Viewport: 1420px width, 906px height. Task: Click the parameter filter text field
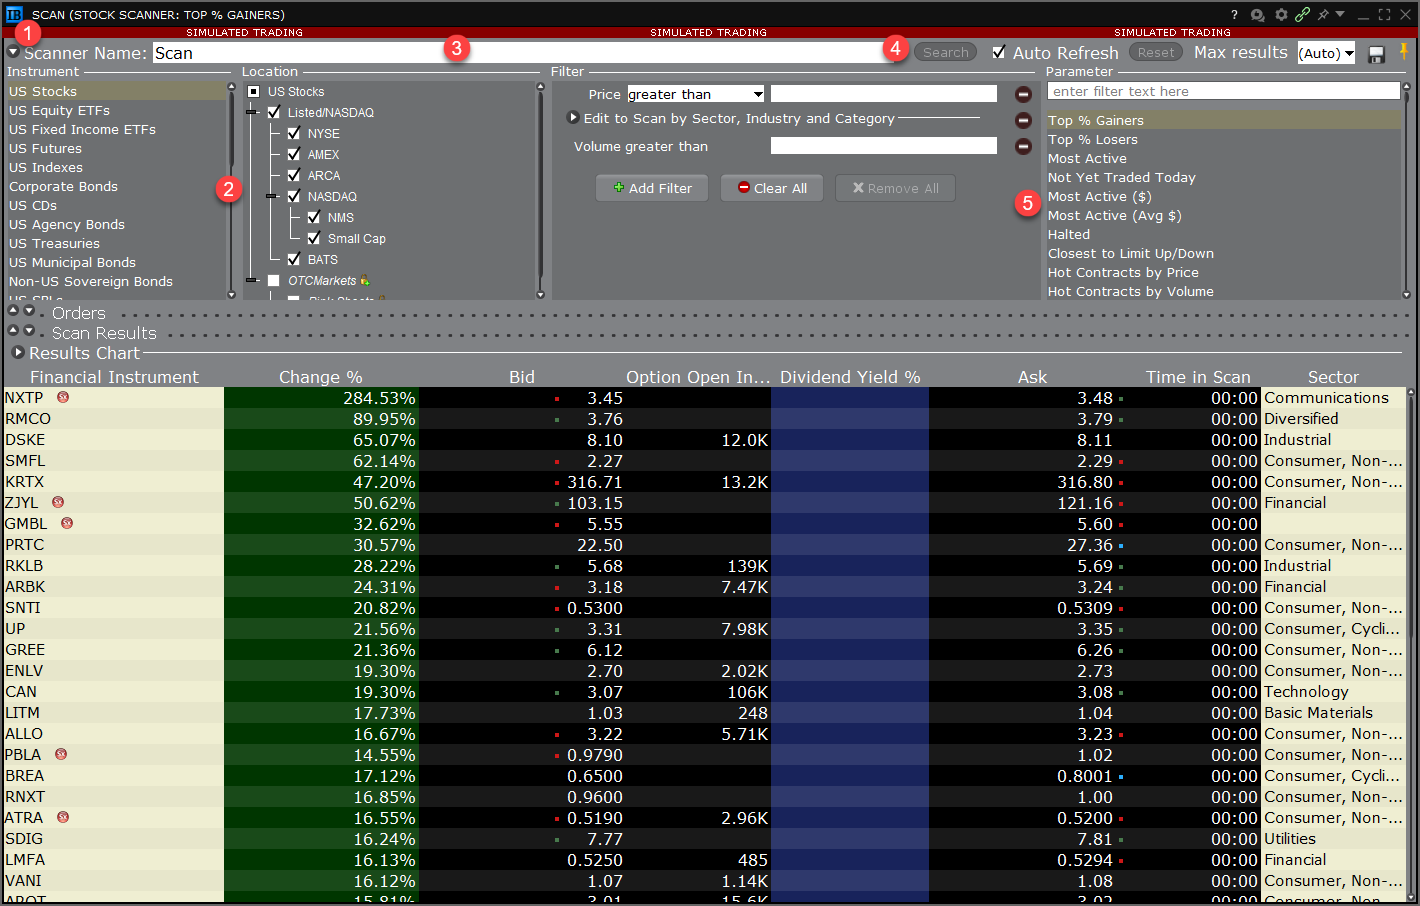pyautogui.click(x=1223, y=91)
